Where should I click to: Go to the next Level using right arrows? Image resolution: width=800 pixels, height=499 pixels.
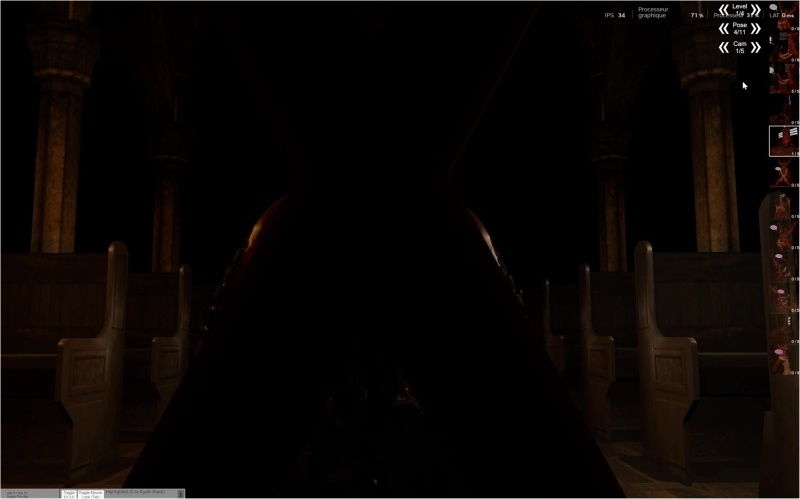tap(756, 10)
